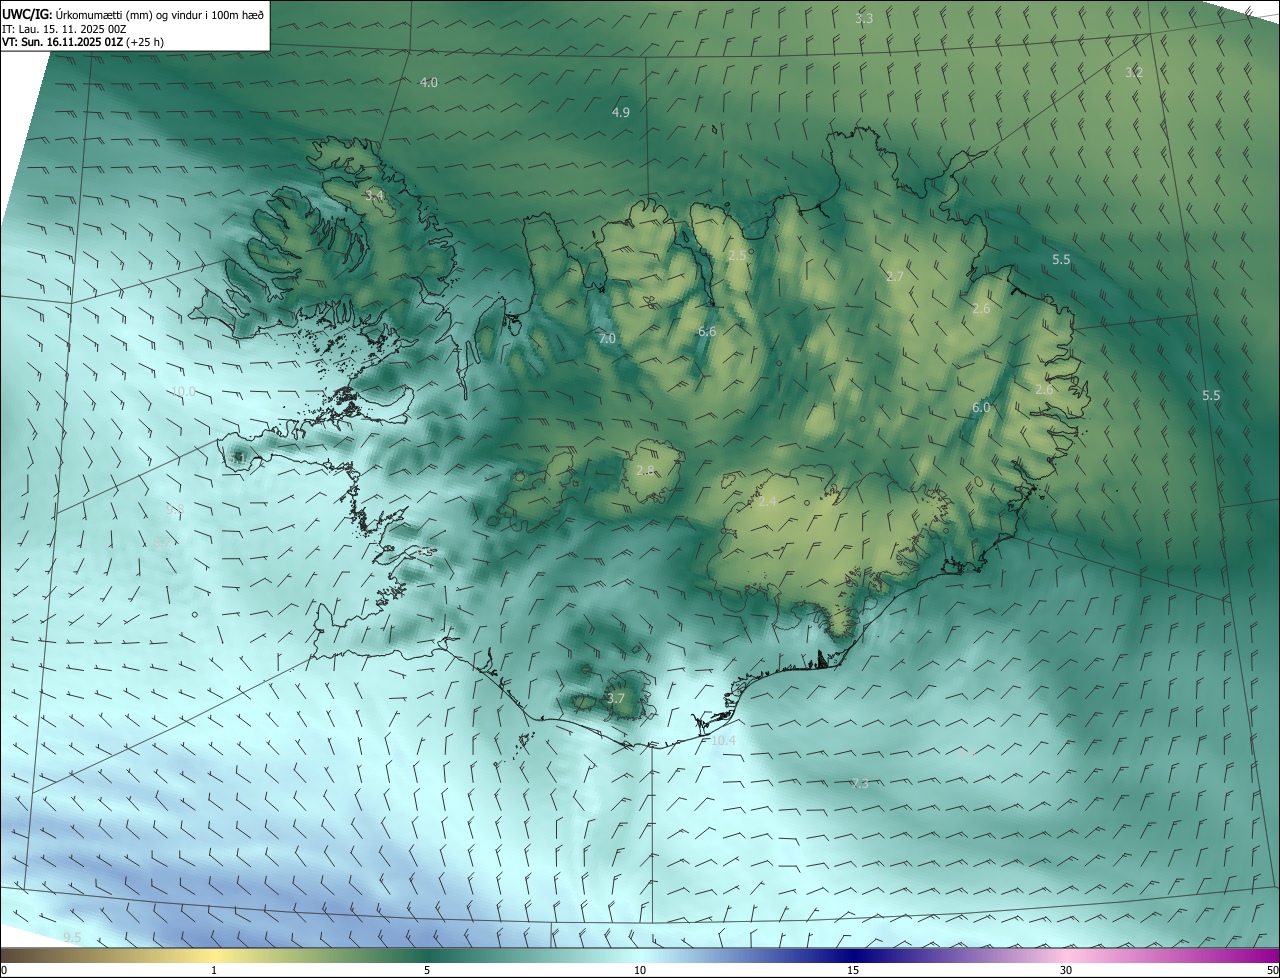This screenshot has height=978, width=1280.
Task: Click the colorbar tick label 5
Action: coord(427,970)
